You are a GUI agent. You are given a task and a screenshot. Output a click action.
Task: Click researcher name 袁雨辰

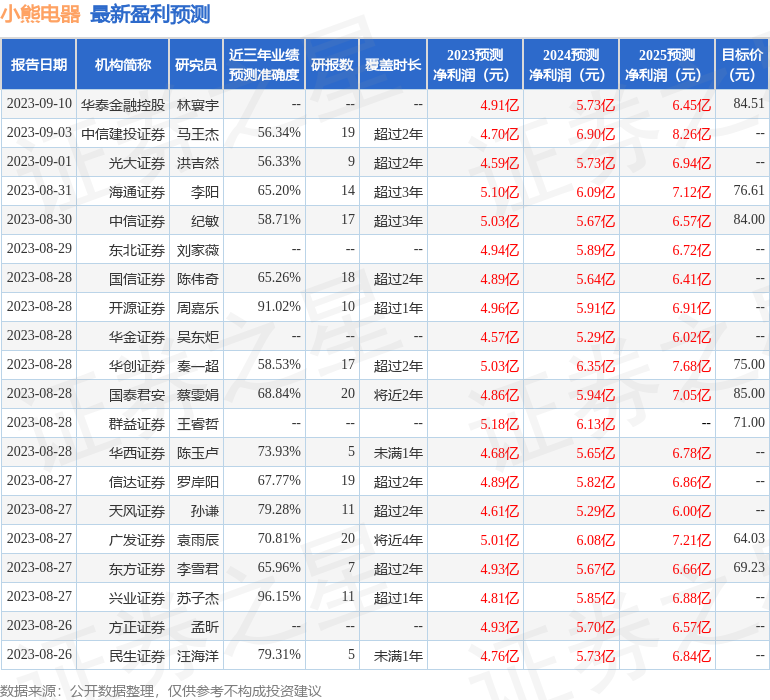point(198,540)
